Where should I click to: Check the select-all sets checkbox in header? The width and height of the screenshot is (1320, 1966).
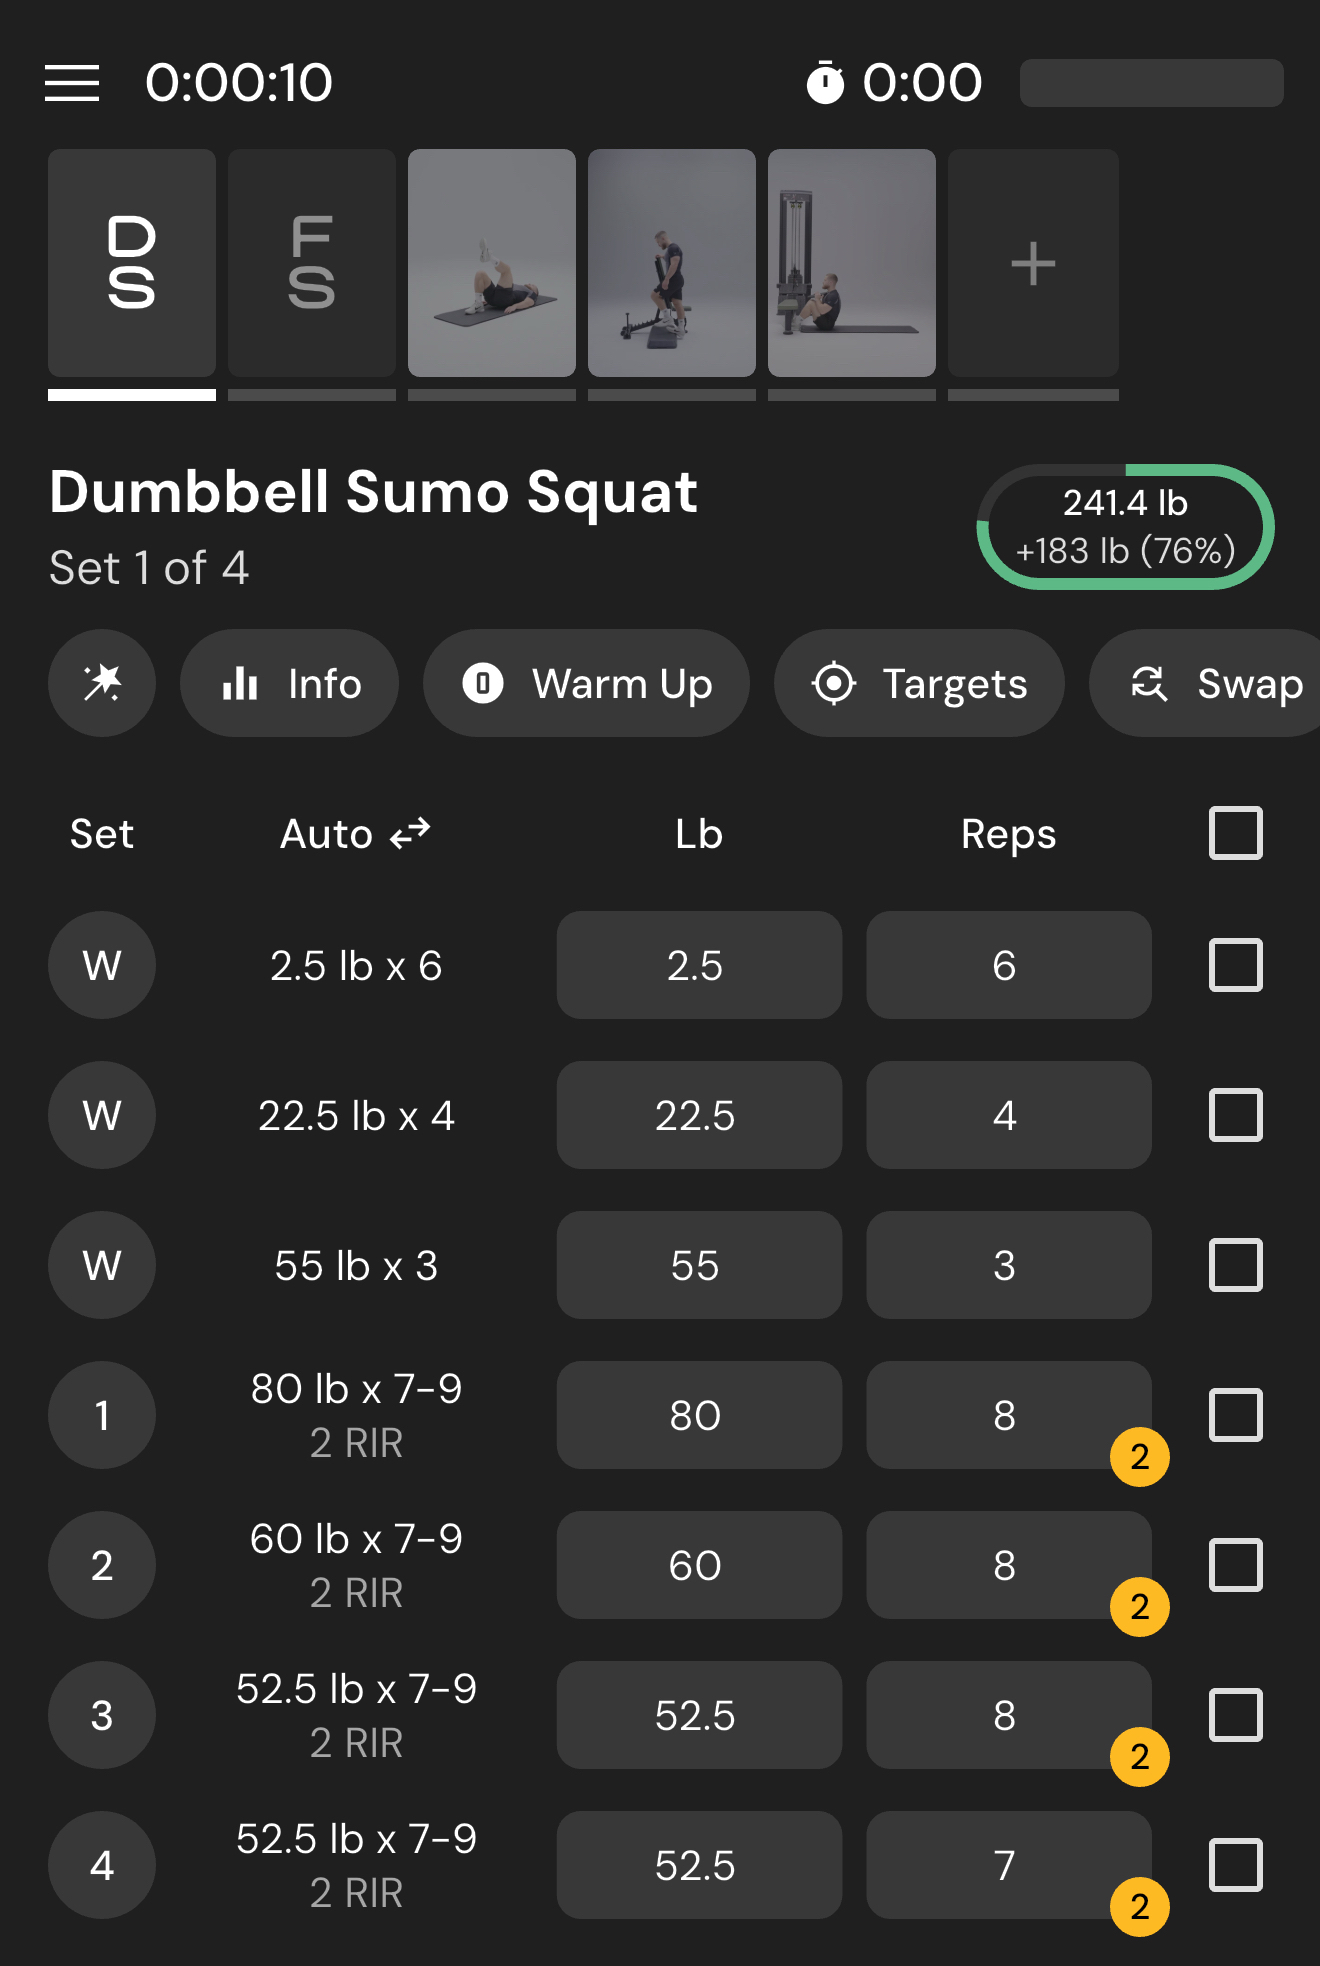(x=1236, y=833)
